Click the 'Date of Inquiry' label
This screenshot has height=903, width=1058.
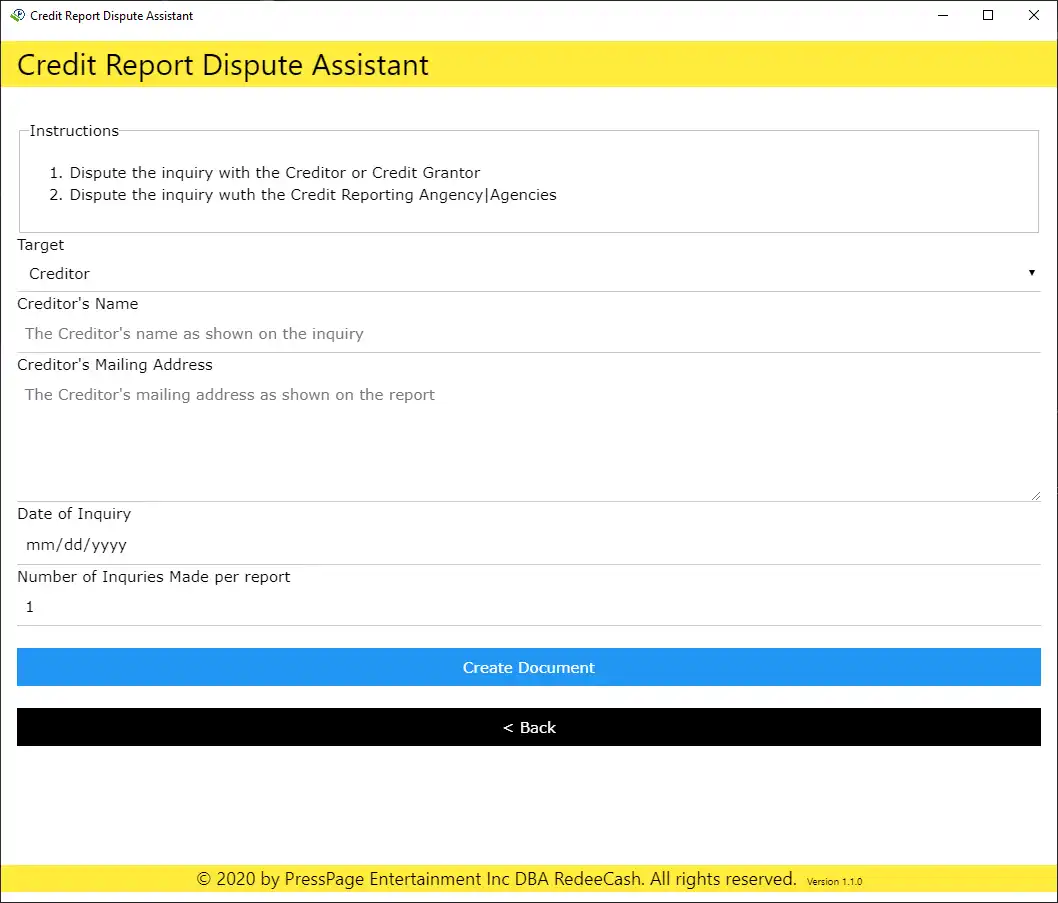74,514
